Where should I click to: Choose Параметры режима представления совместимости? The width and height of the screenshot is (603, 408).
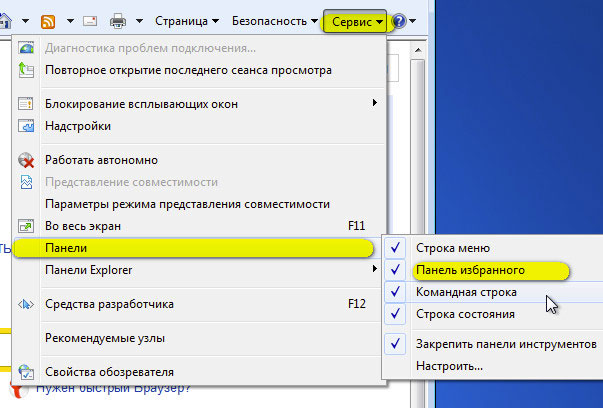pyautogui.click(x=187, y=204)
